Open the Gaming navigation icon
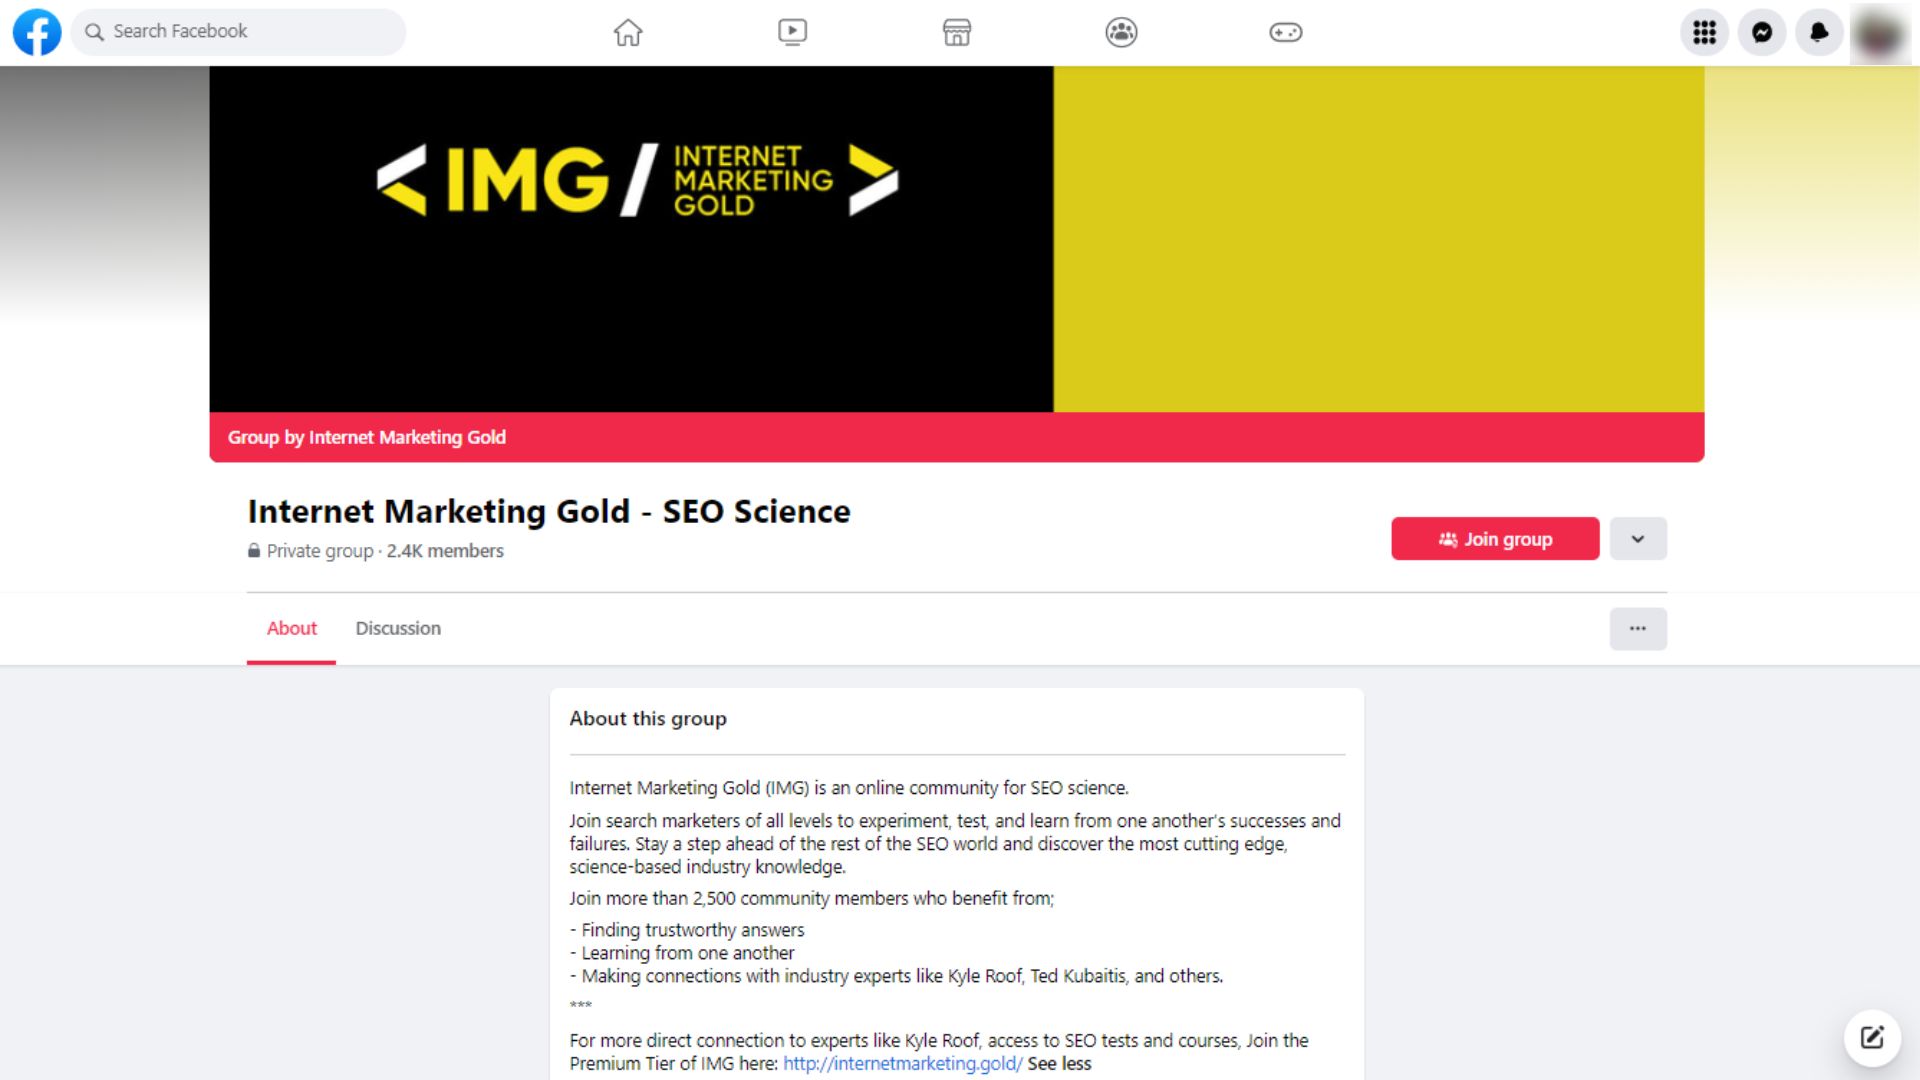 (x=1286, y=32)
